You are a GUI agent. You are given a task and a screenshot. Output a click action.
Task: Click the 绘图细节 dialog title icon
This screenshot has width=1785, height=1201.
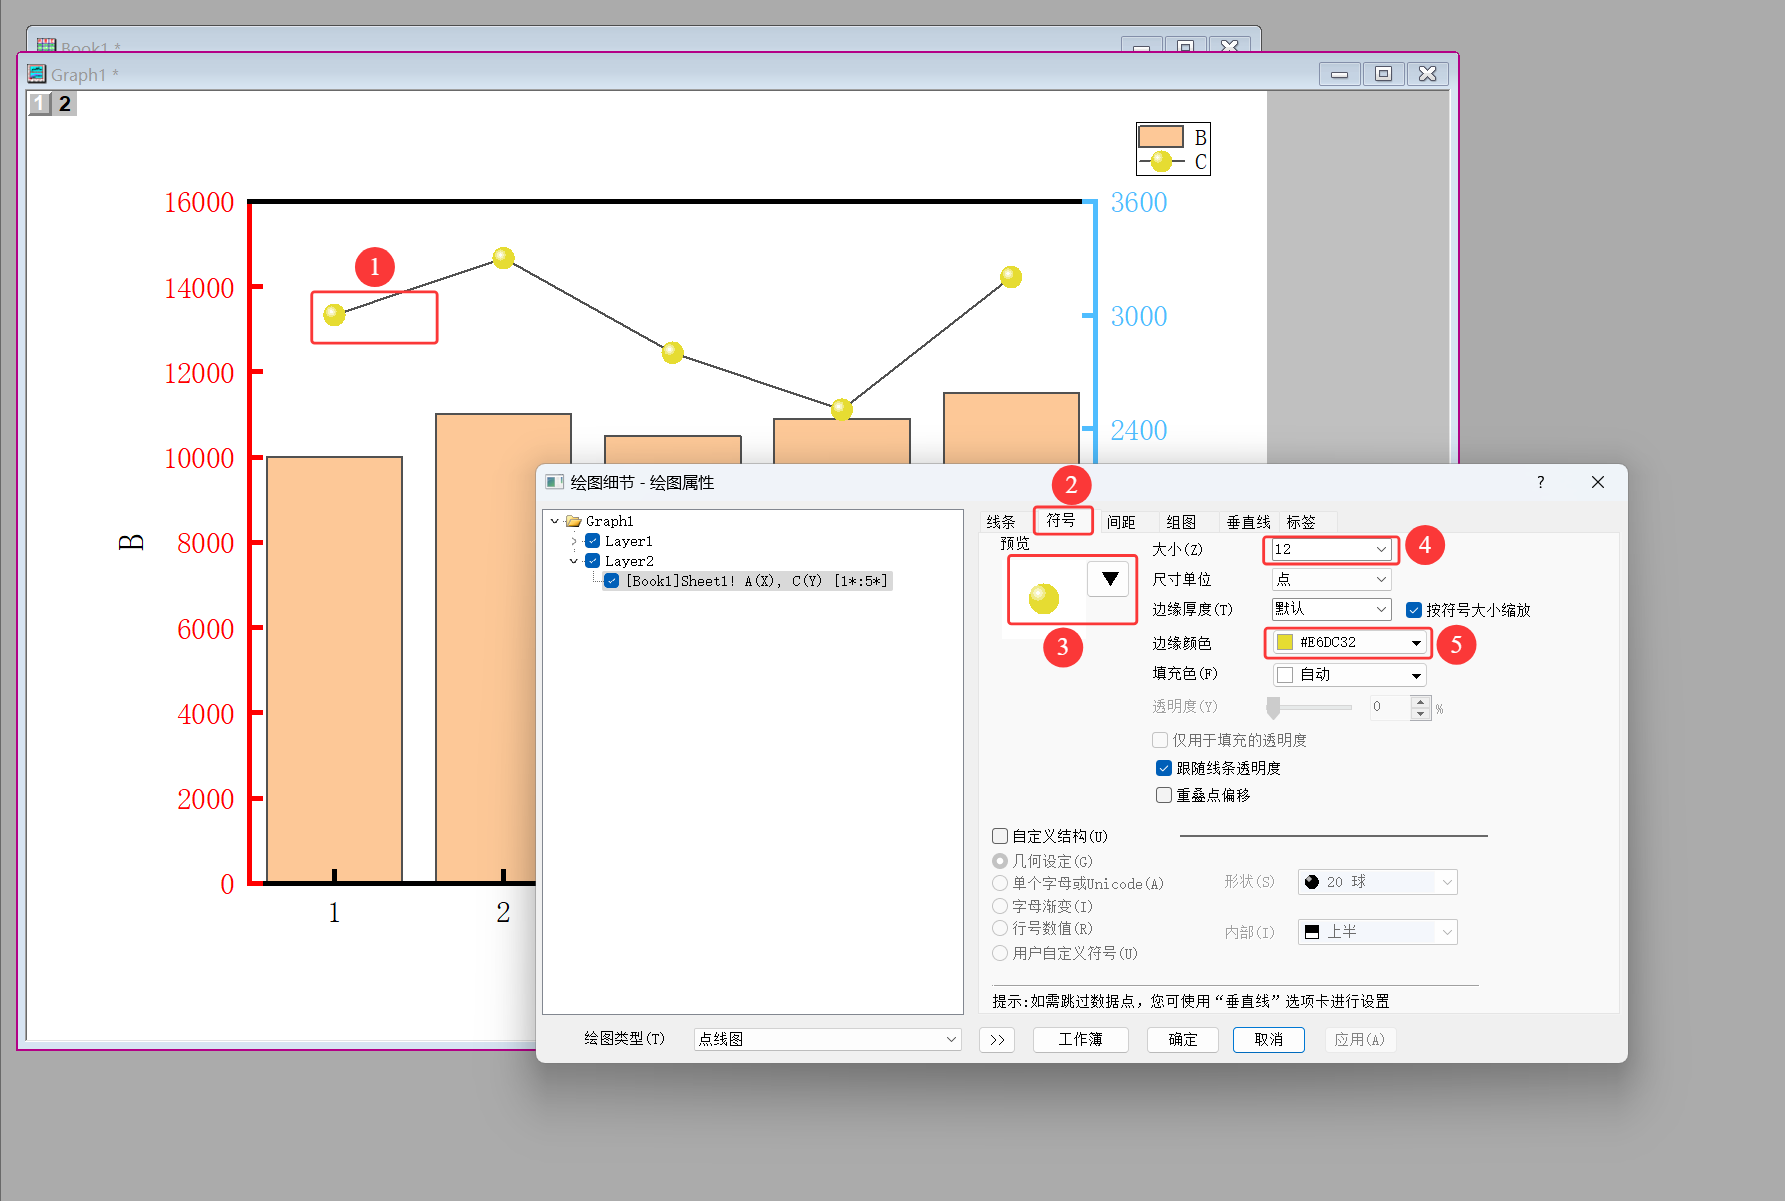coord(554,482)
